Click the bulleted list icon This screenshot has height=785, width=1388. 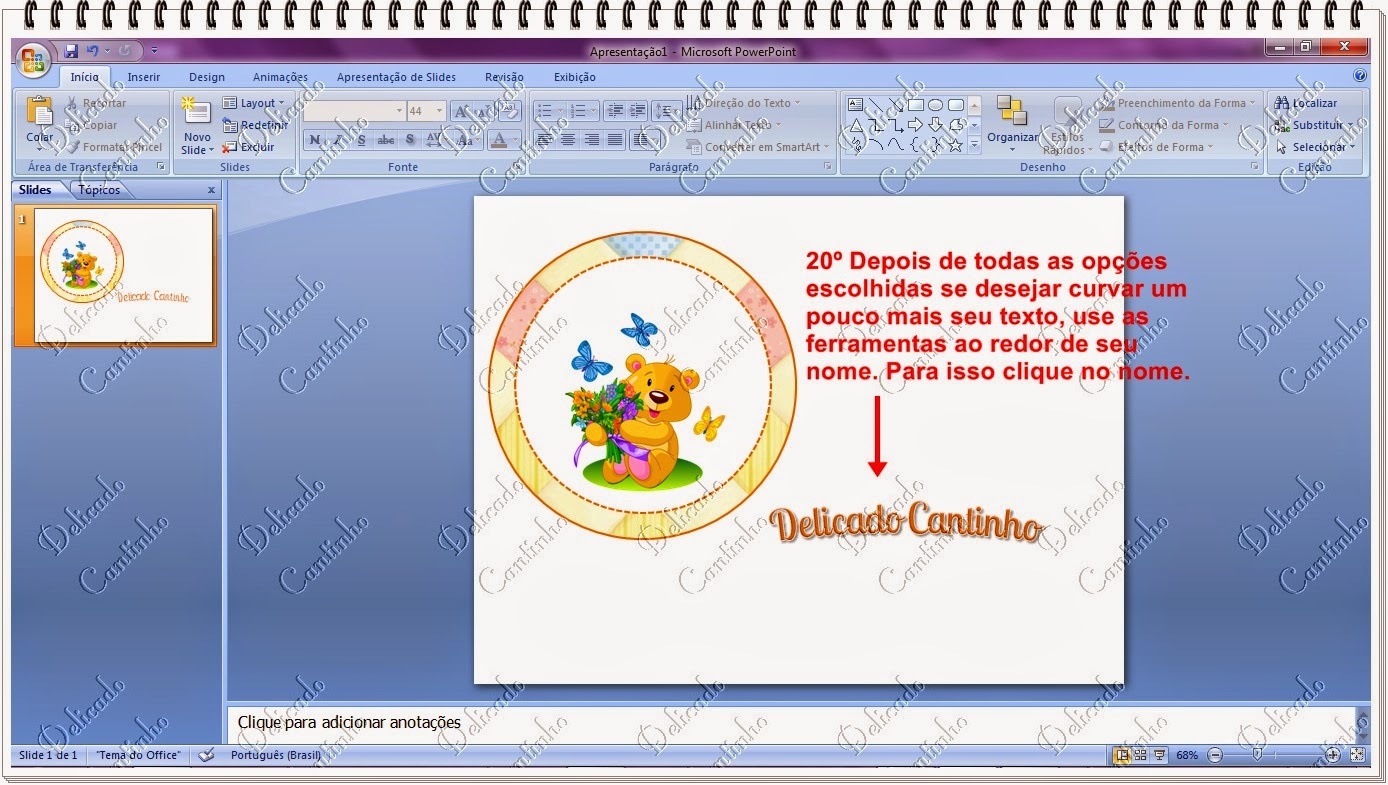coord(544,111)
